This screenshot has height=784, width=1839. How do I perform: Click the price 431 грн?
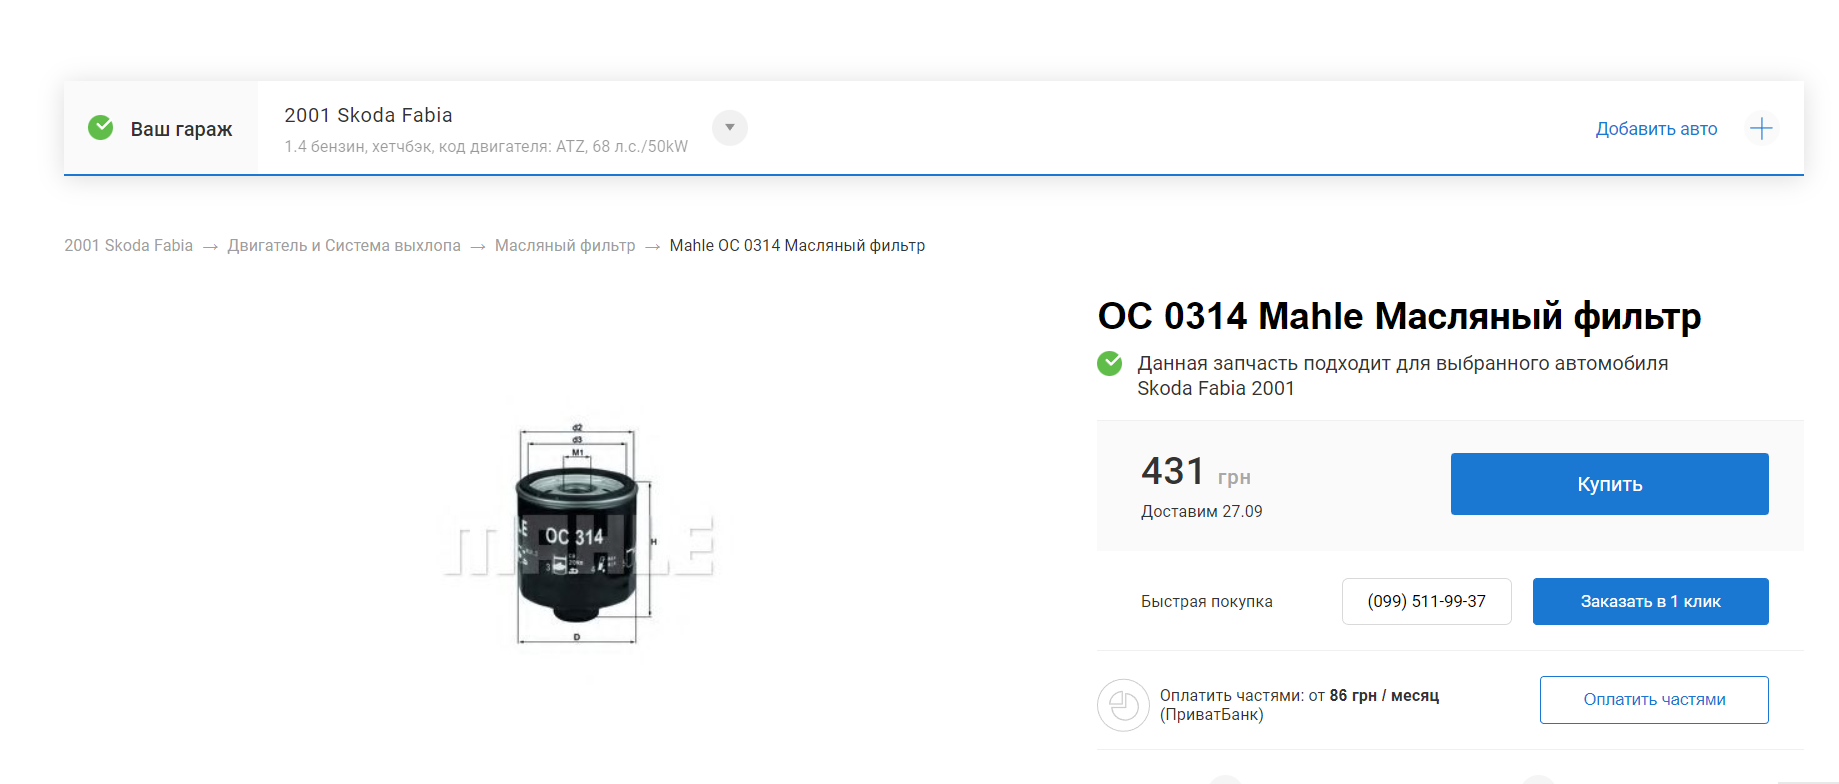point(1196,471)
